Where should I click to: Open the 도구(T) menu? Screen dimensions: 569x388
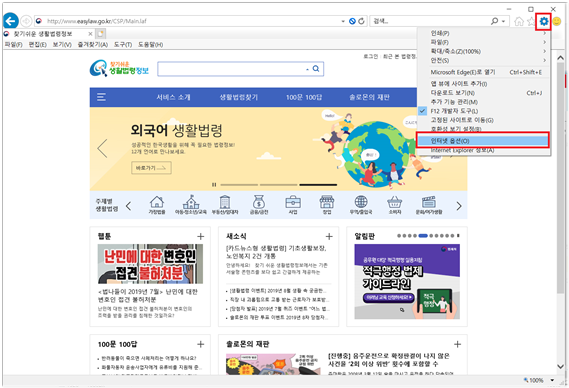click(x=123, y=45)
